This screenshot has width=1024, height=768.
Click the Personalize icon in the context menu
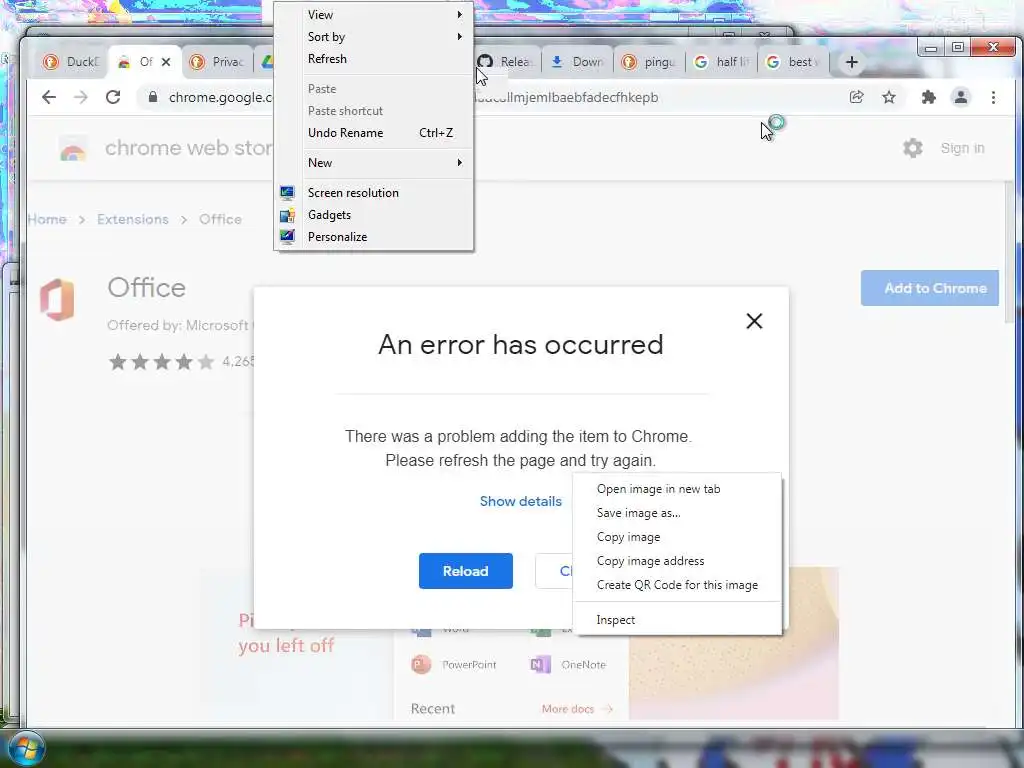(x=287, y=236)
